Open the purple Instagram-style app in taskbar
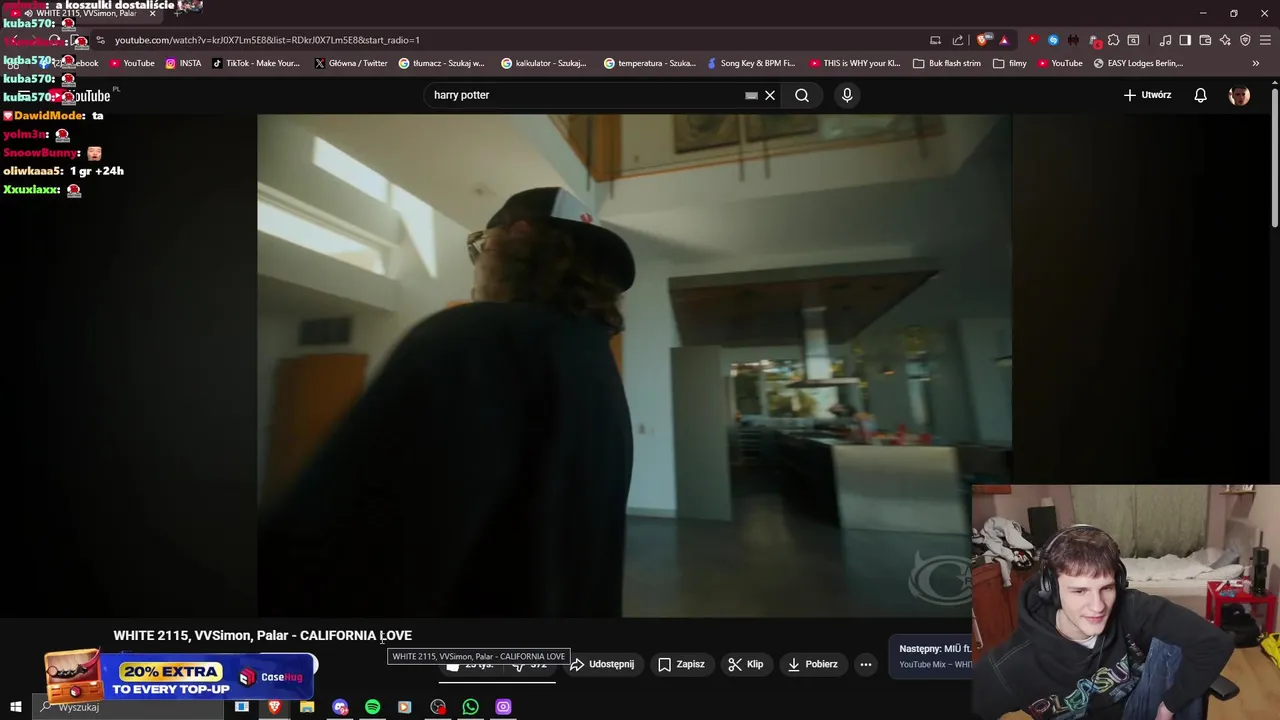 click(x=503, y=707)
